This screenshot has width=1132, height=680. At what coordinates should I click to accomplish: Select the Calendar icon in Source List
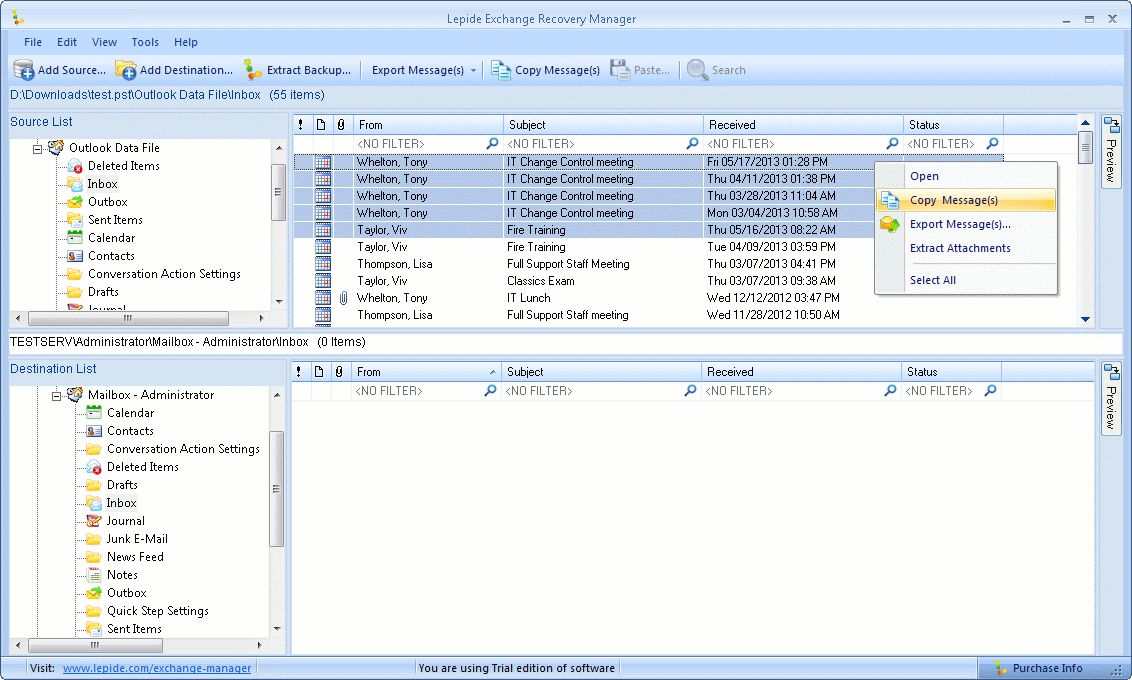pyautogui.click(x=74, y=237)
